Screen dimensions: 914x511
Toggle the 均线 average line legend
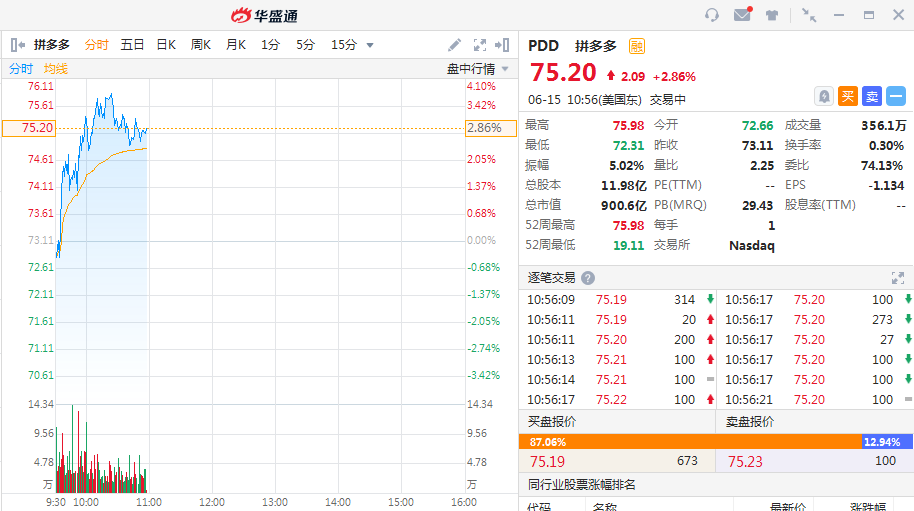point(56,69)
